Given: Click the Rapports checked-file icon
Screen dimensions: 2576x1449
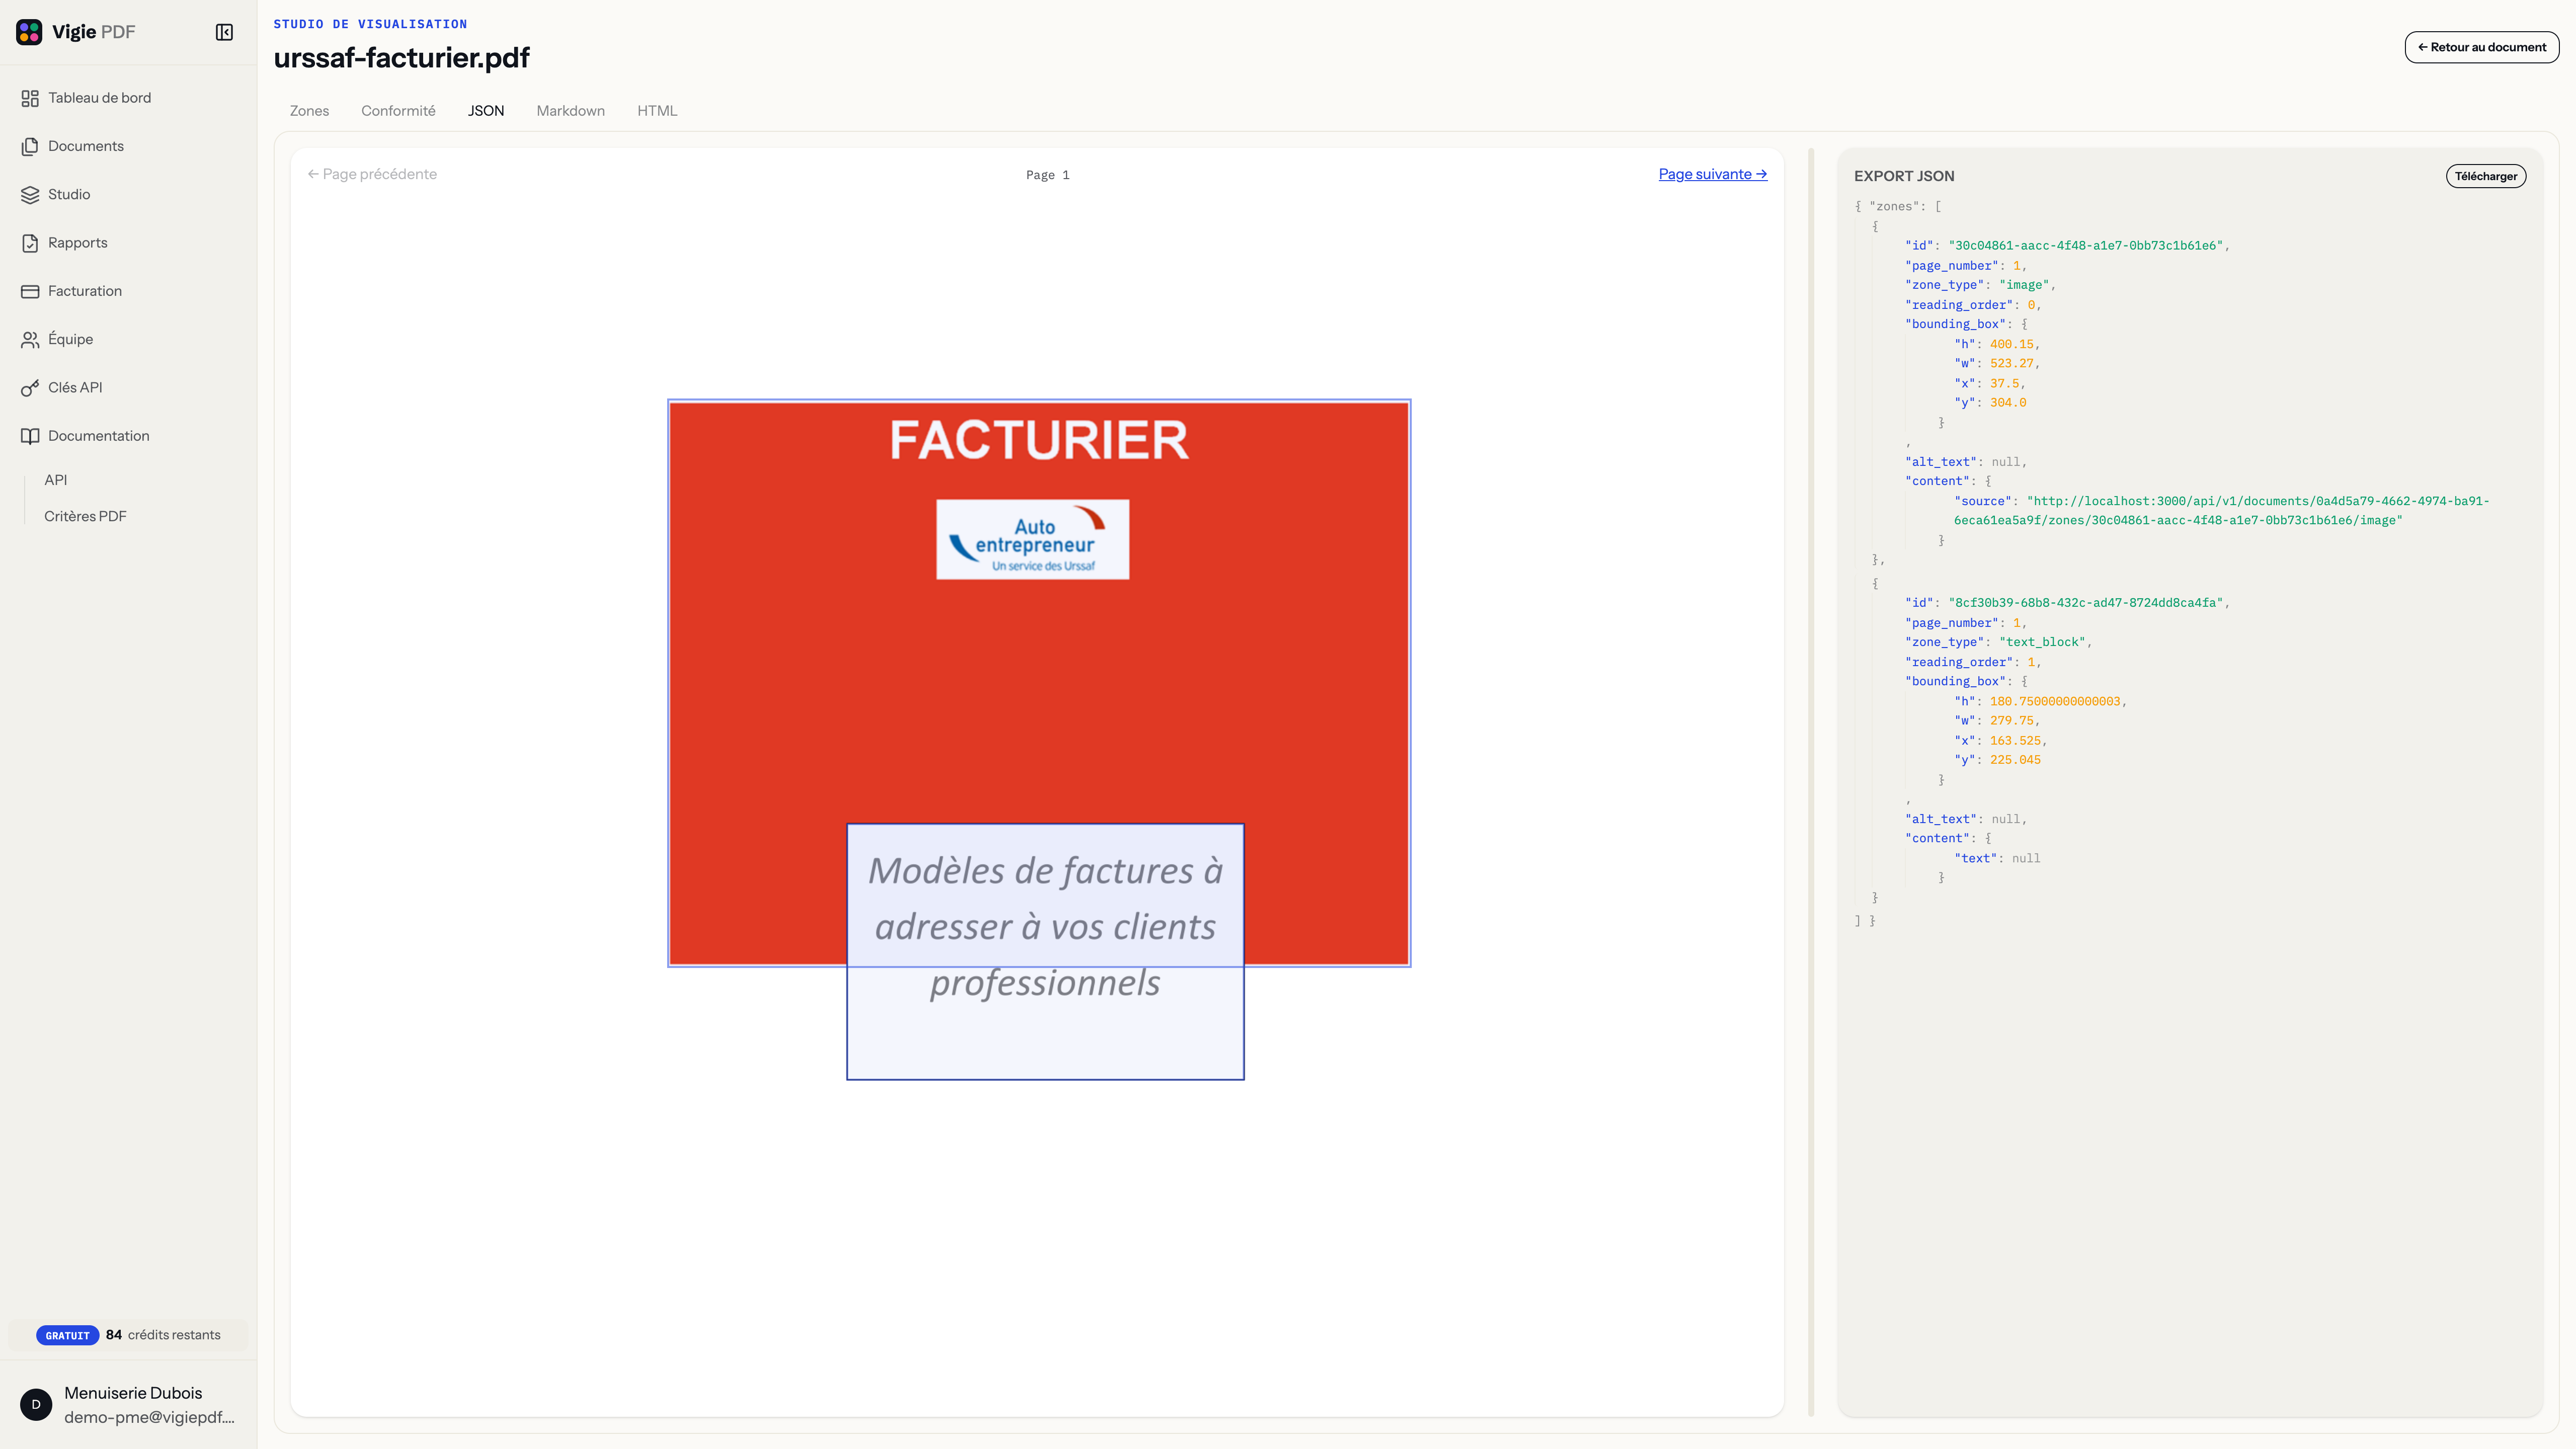Looking at the screenshot, I should coord(30,243).
